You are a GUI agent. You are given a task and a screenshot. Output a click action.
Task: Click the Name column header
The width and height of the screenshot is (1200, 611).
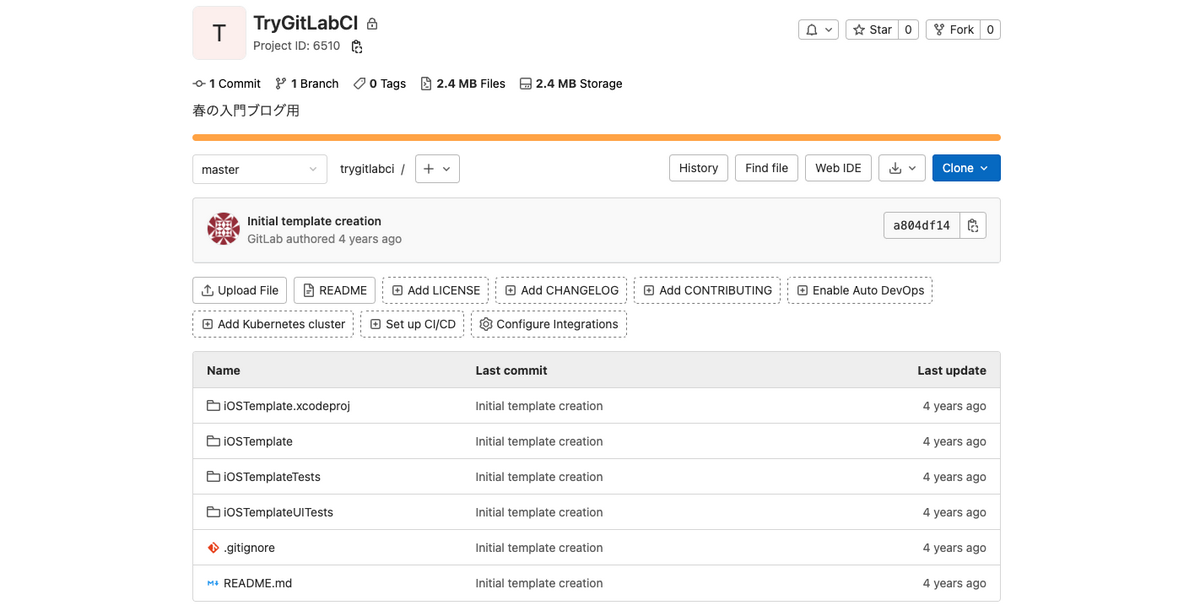coord(224,370)
